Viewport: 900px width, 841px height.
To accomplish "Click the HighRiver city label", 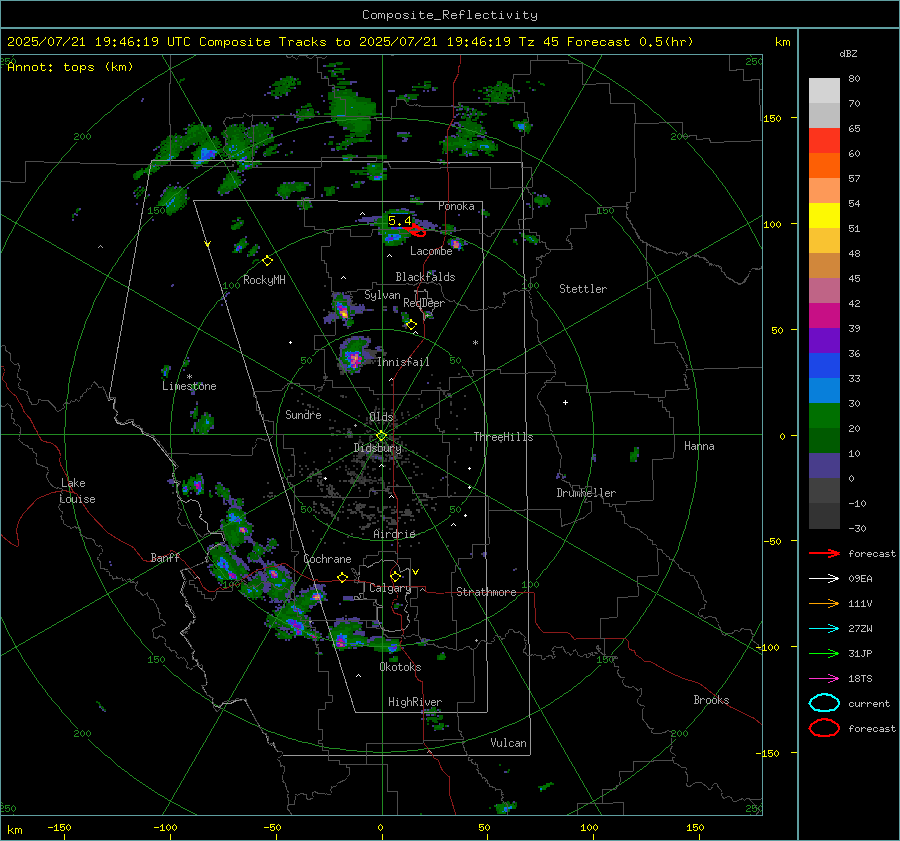I will pos(415,702).
